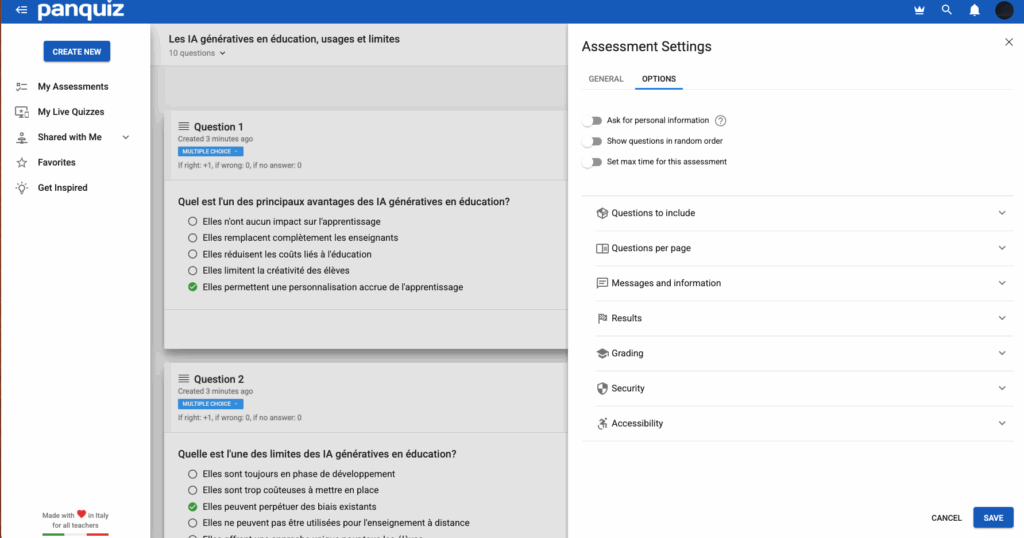1024x538 pixels.
Task: Click the Create New button
Action: pyautogui.click(x=77, y=51)
